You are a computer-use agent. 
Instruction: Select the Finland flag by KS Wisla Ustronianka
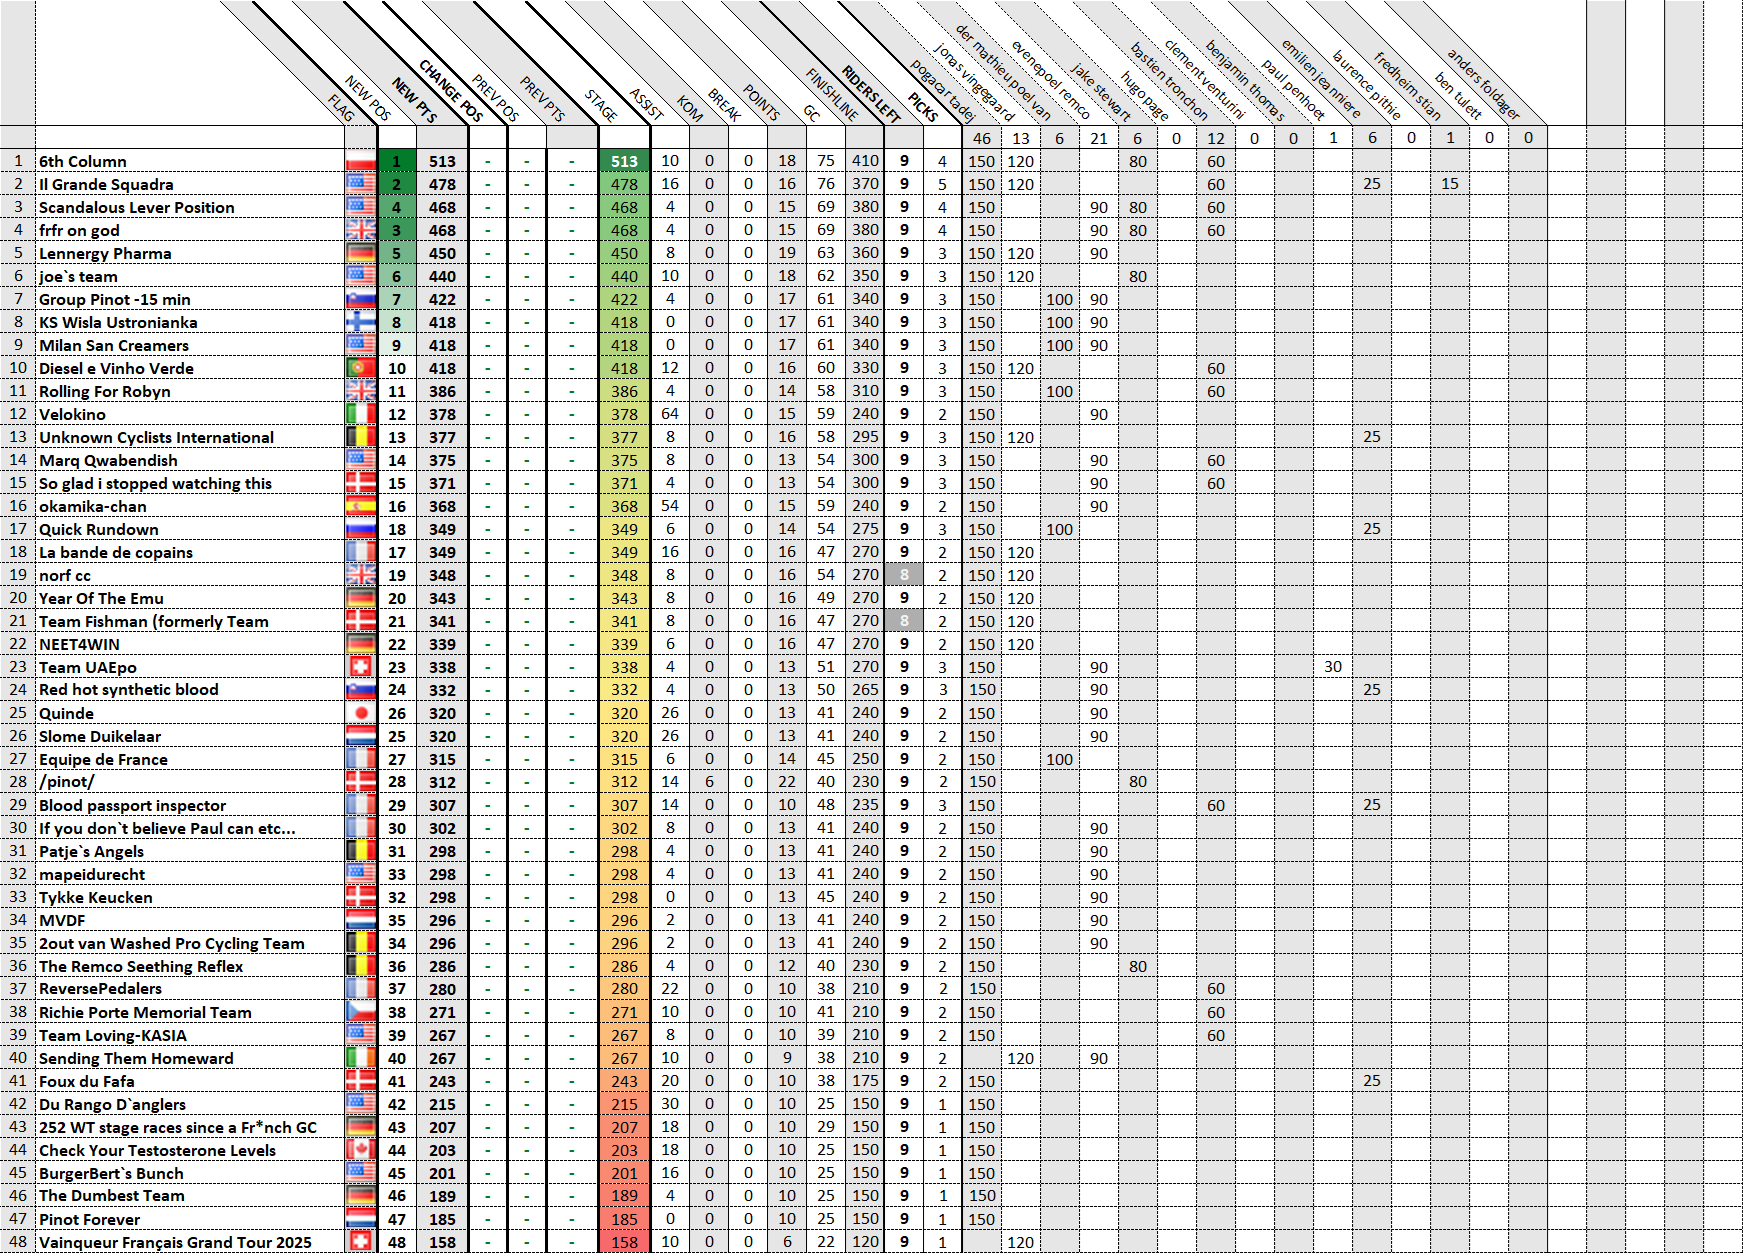coord(360,322)
